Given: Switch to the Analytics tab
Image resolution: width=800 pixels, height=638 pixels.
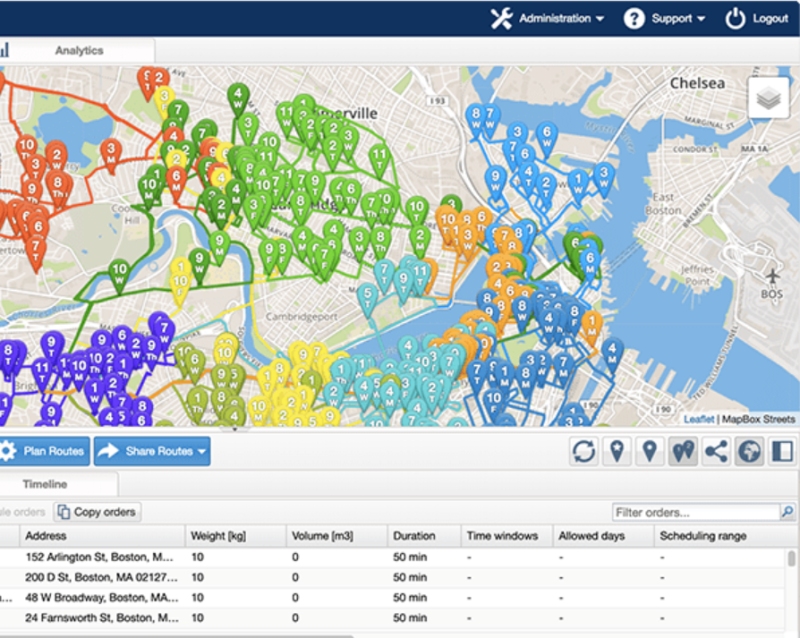Looking at the screenshot, I should click(x=79, y=51).
